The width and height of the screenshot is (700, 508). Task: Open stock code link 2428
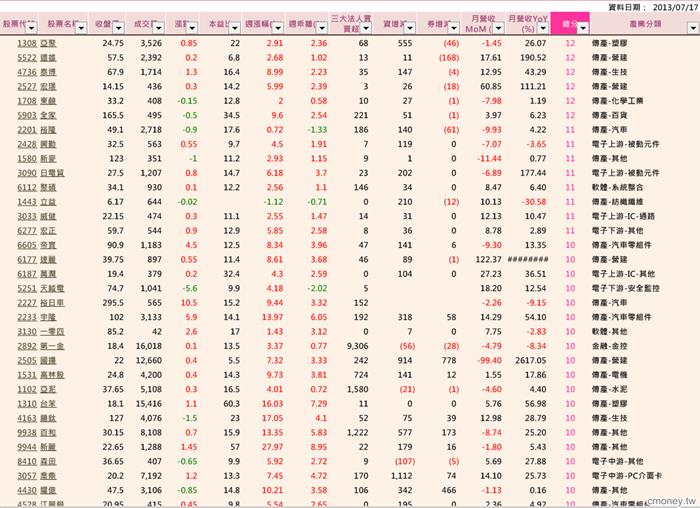pos(27,144)
